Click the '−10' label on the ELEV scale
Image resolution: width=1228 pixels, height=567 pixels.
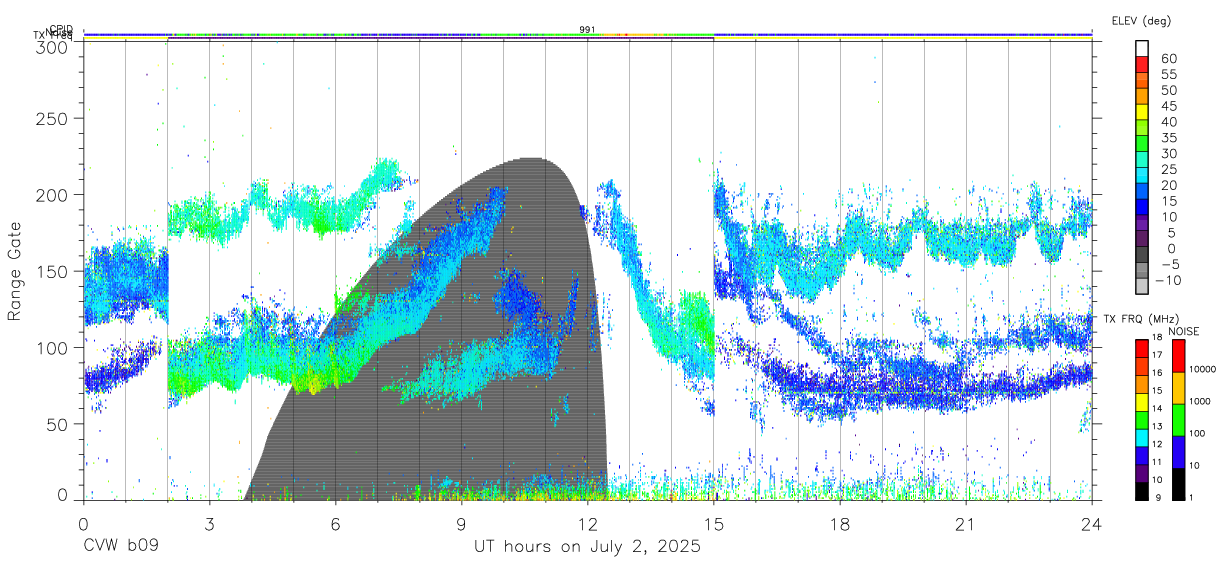coord(1170,279)
